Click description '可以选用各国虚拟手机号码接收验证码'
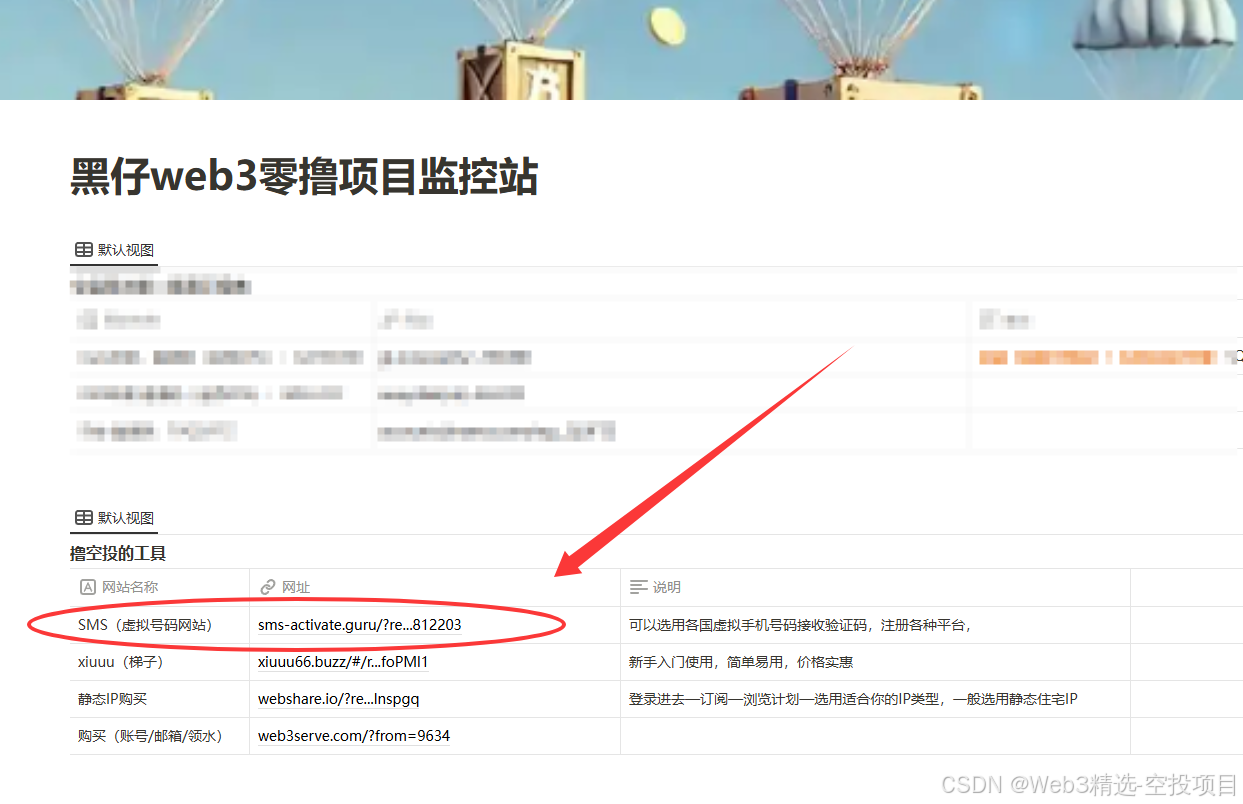 point(800,625)
